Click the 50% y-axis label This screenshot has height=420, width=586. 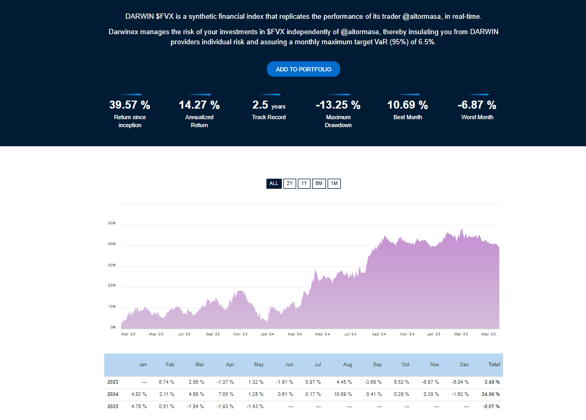click(x=112, y=223)
